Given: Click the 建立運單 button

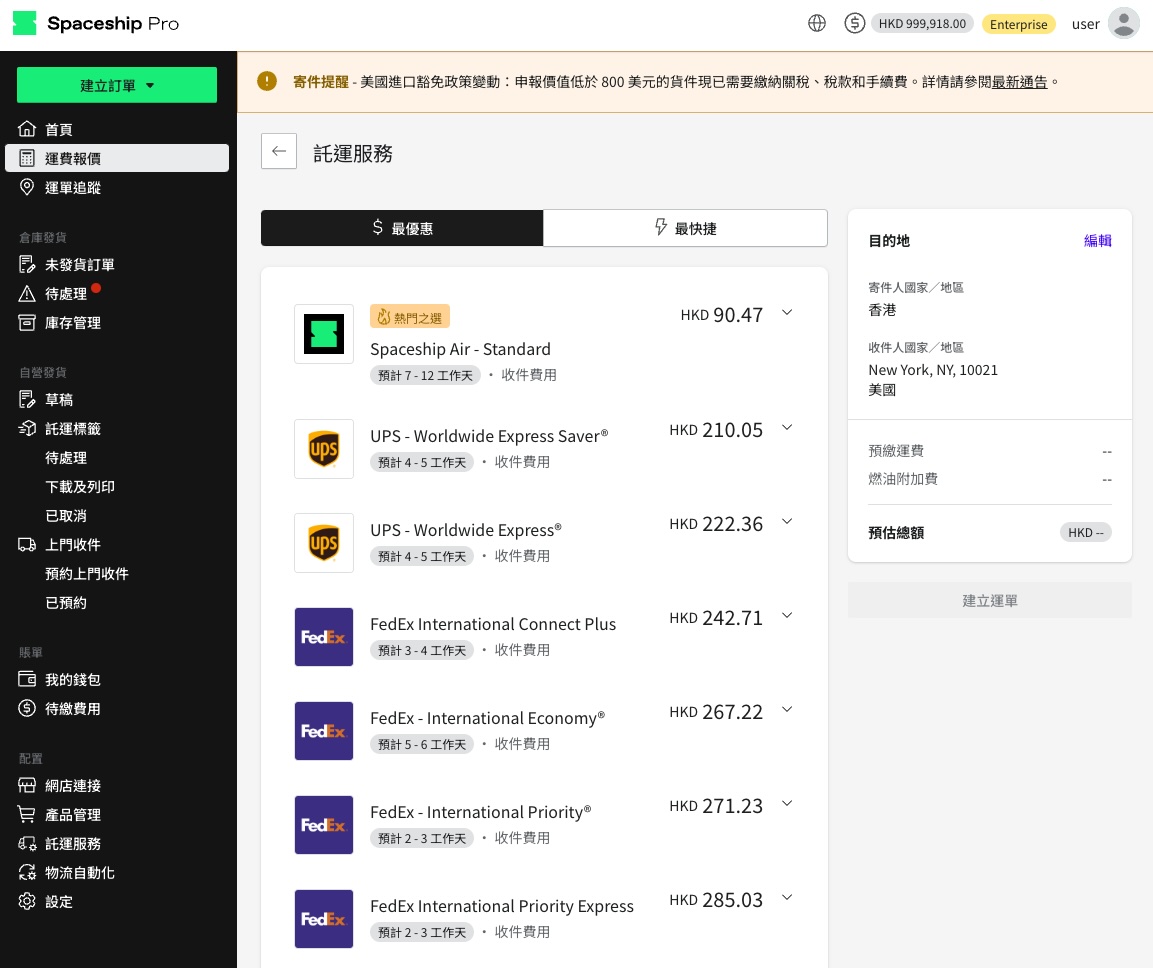Looking at the screenshot, I should click(x=990, y=600).
